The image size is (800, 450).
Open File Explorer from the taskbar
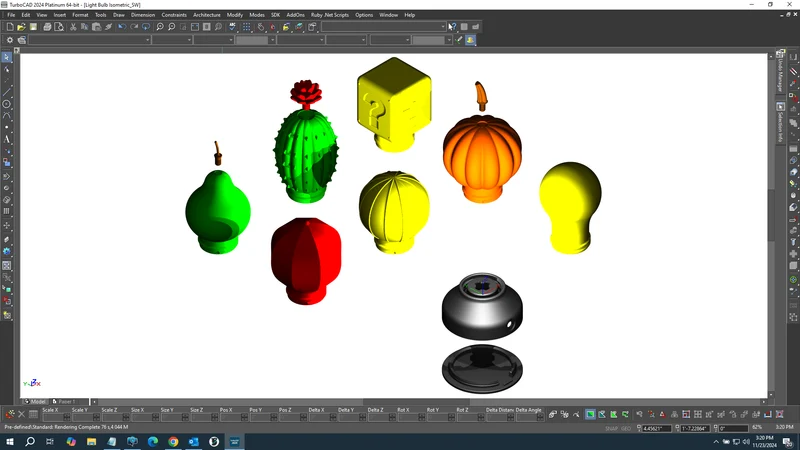click(91, 441)
